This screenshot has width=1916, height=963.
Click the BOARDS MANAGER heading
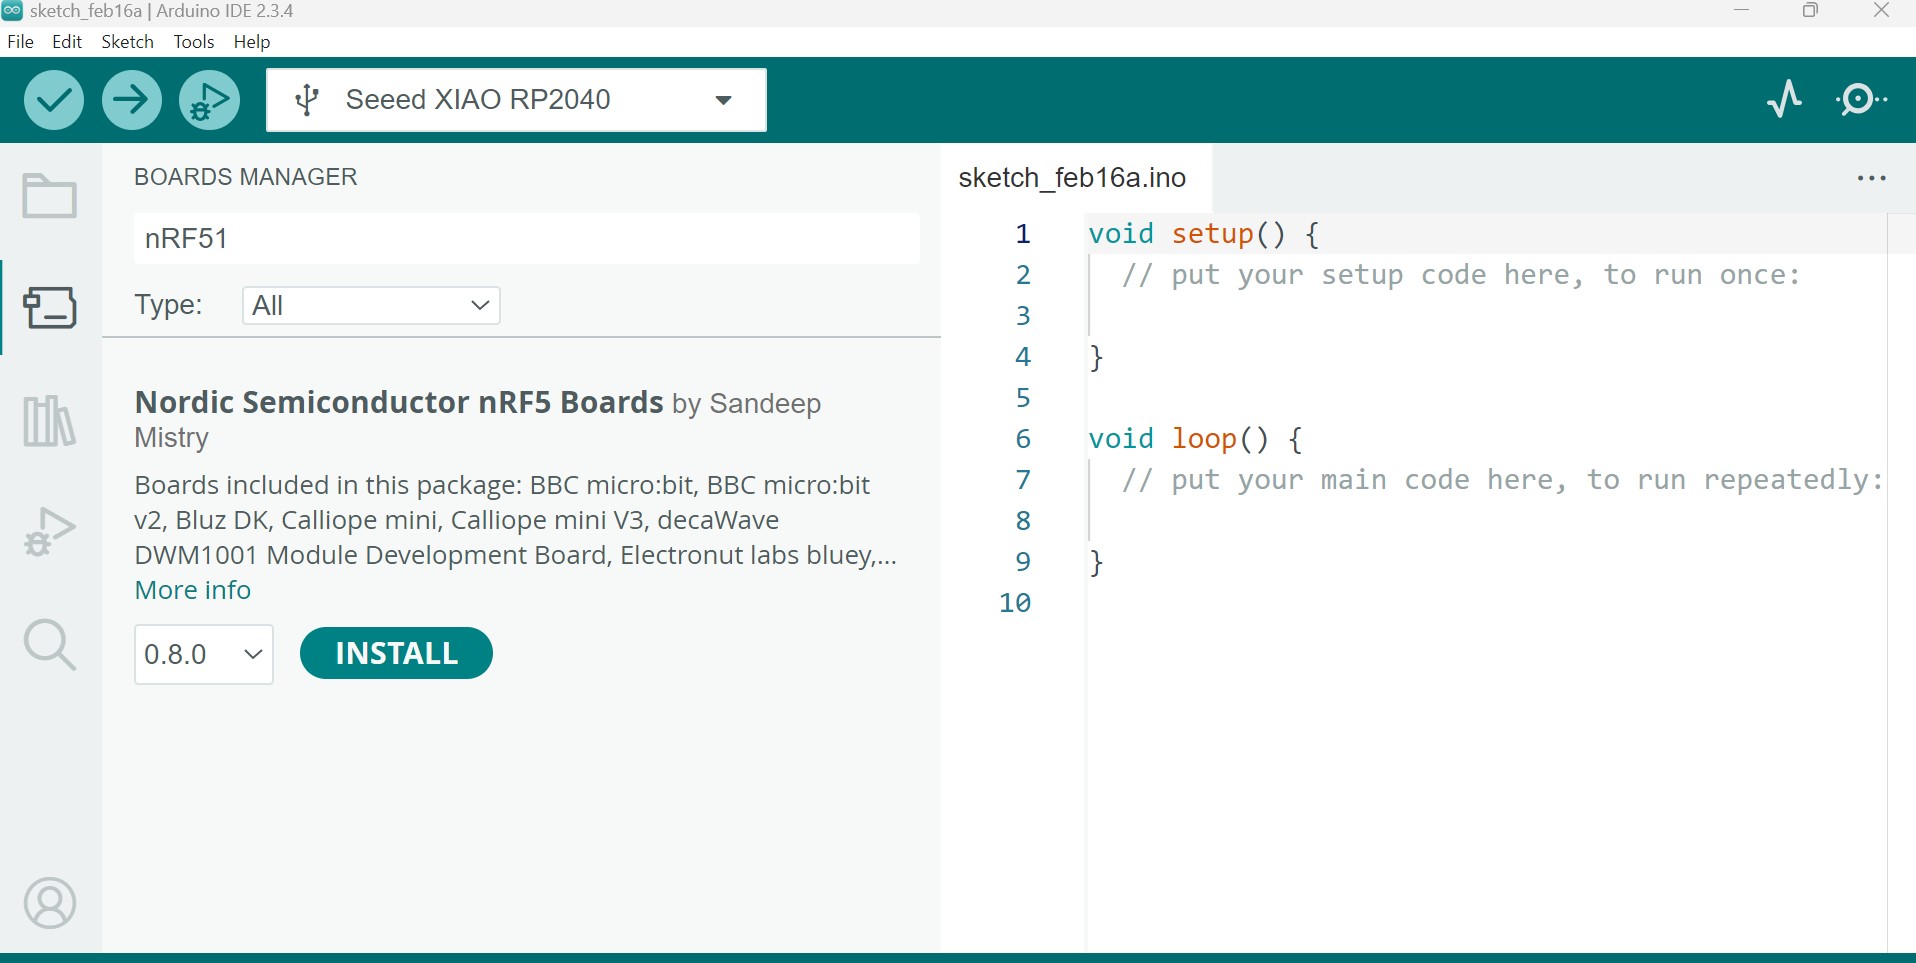coord(246,177)
